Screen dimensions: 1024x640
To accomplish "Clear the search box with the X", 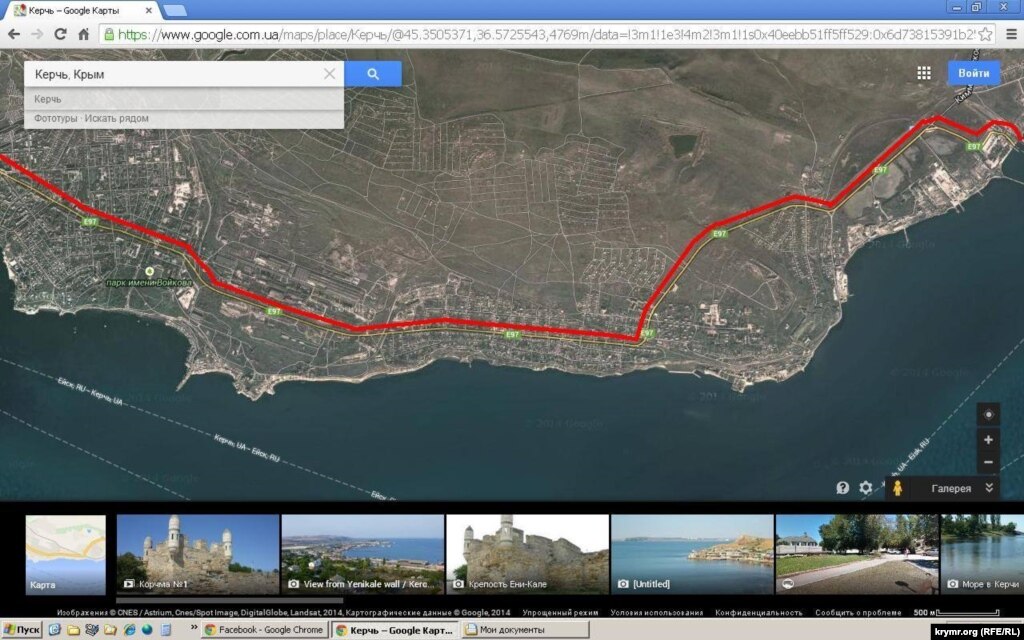I will click(330, 74).
